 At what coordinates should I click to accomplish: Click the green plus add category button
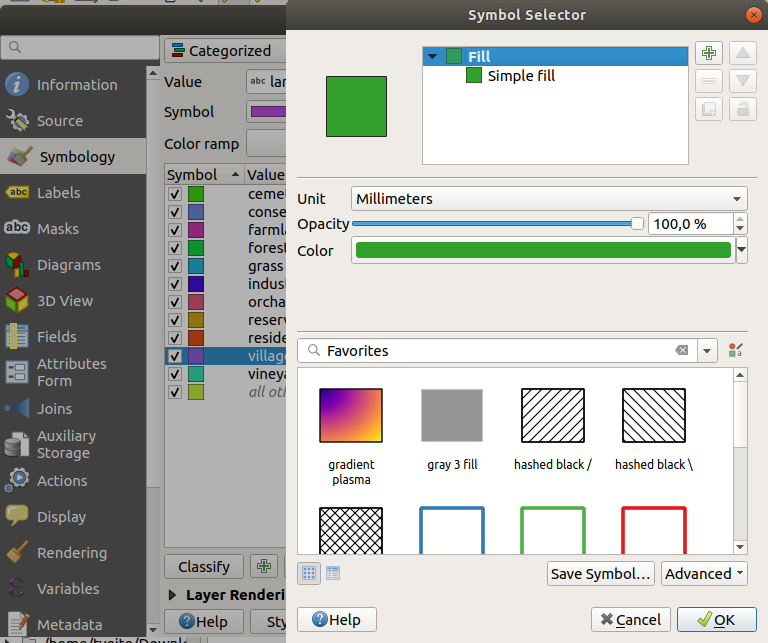(264, 566)
